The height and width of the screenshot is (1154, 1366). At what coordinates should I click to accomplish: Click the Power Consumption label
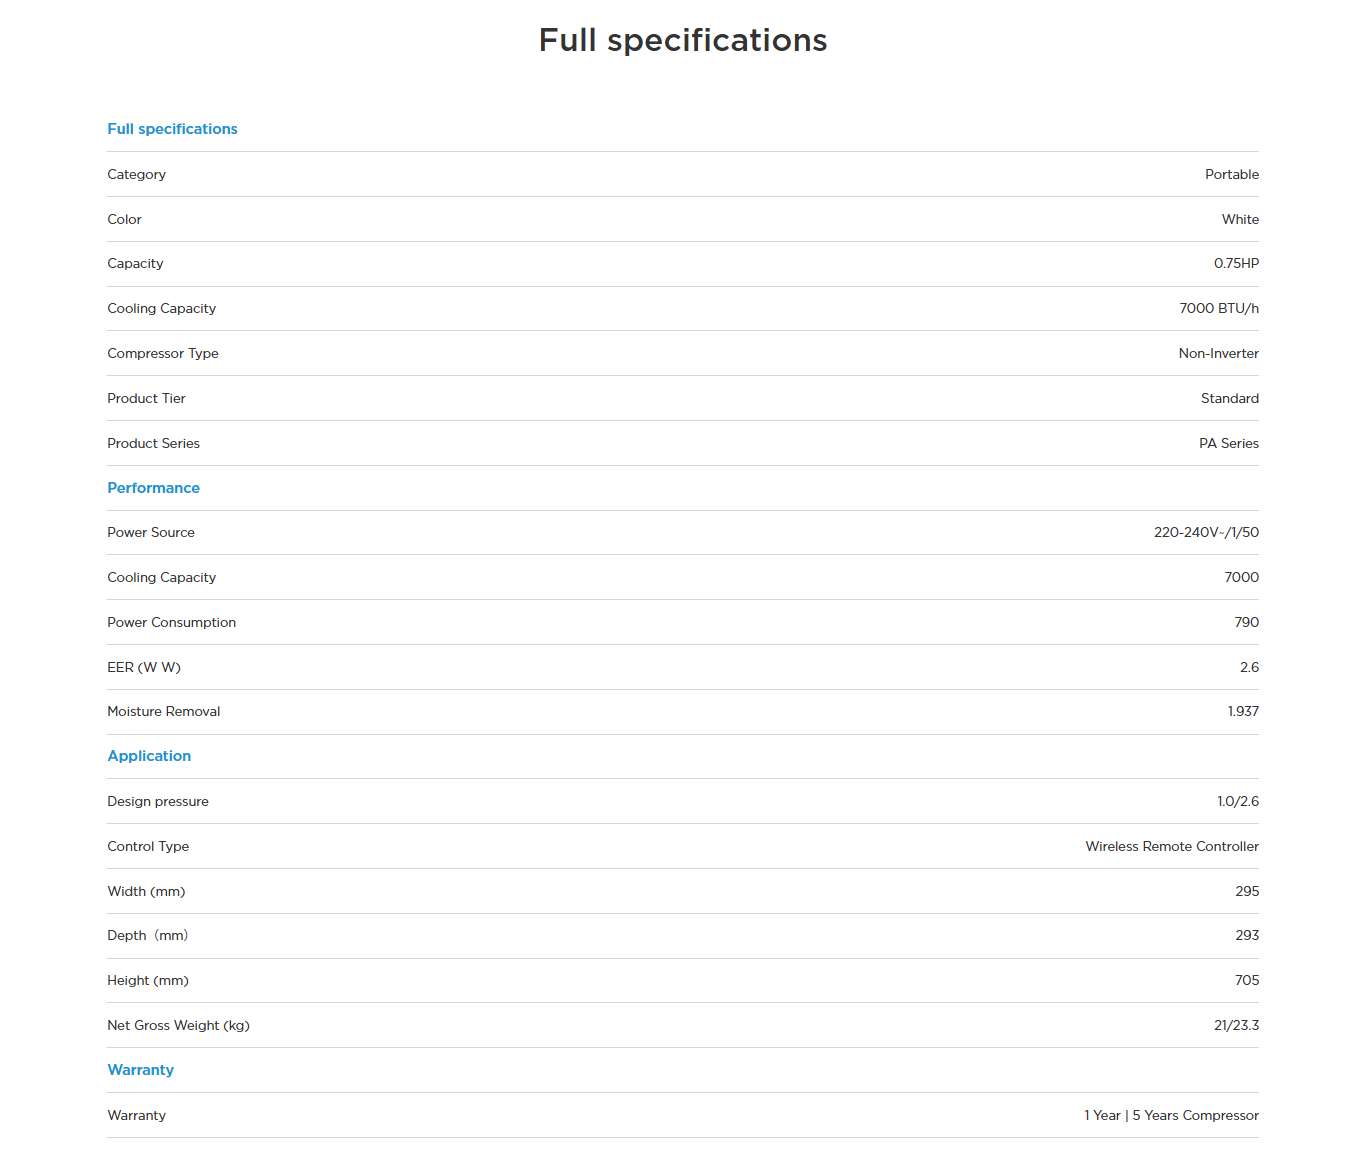pos(171,622)
